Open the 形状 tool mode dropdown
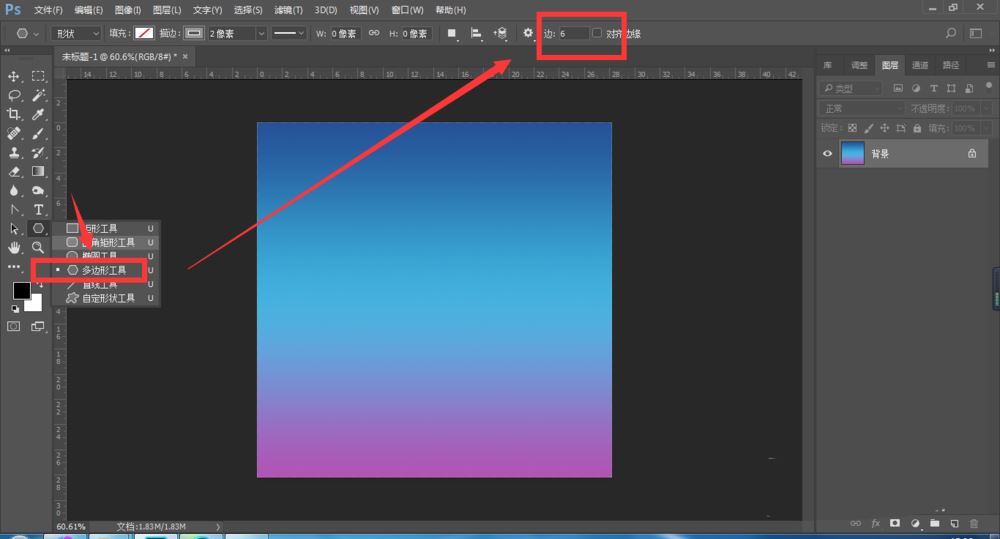The width and height of the screenshot is (1000, 539). [77, 33]
